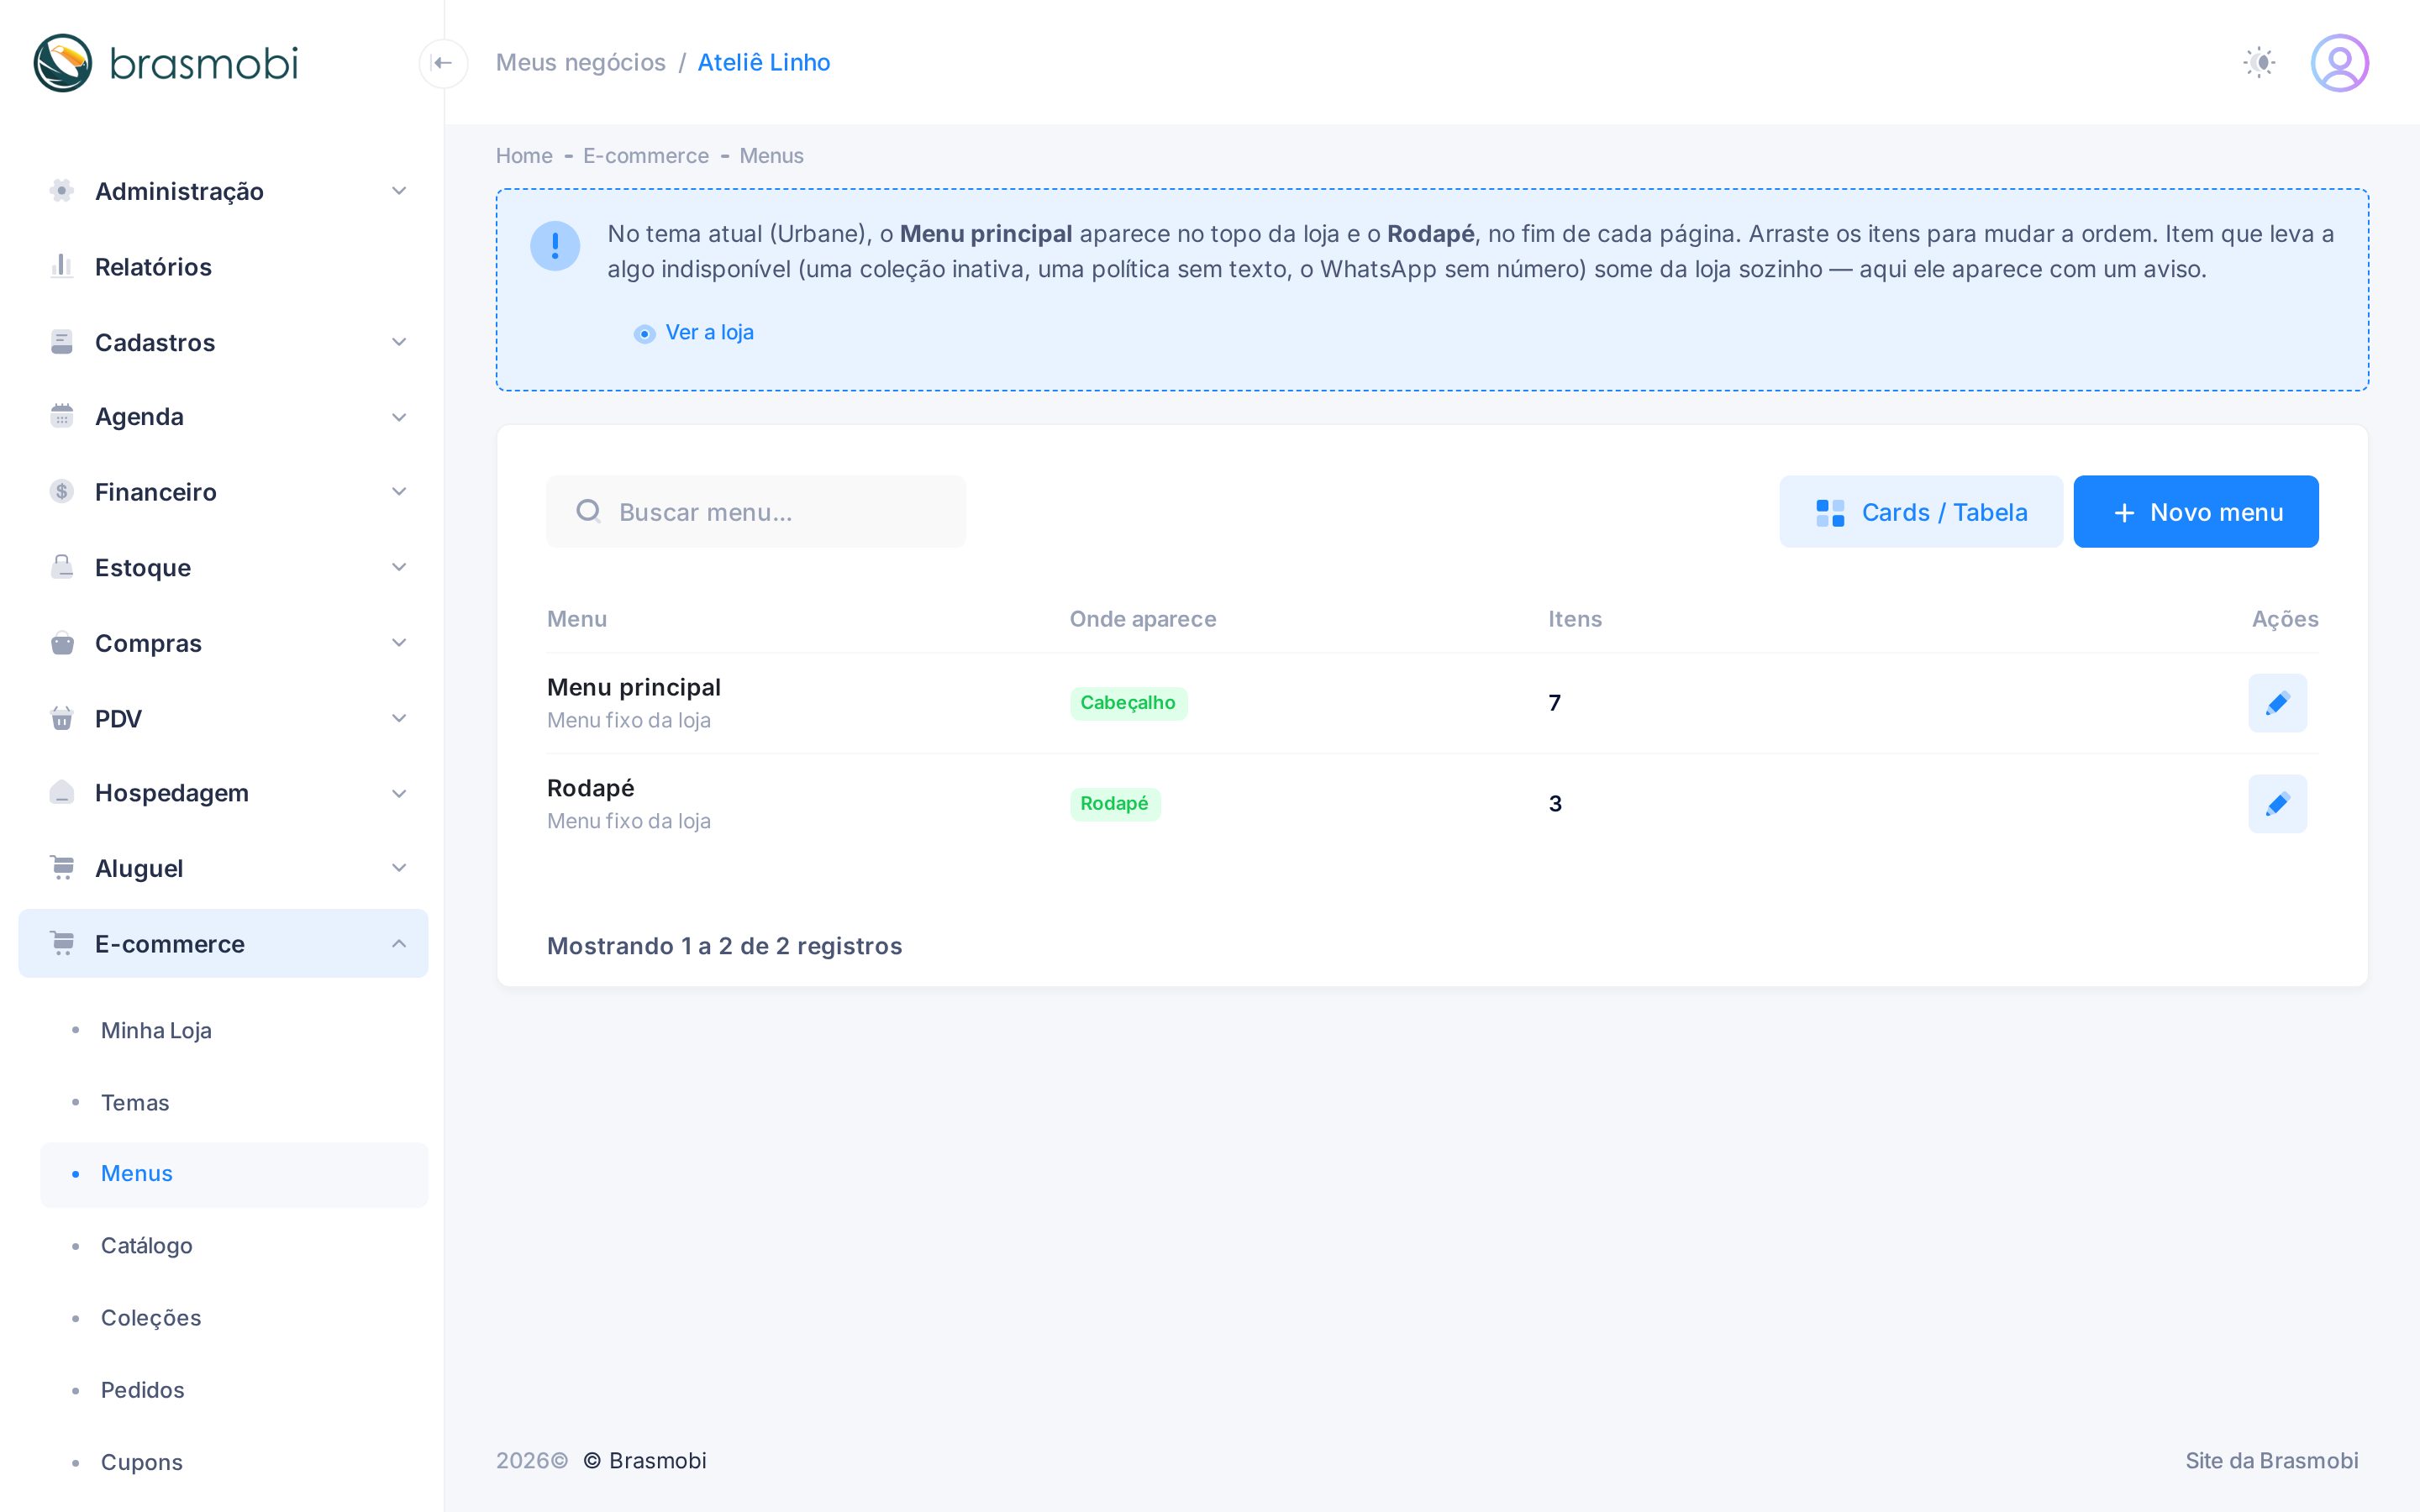Go to Meus negócios breadcrumb
Viewport: 2420px width, 1512px height.
tap(580, 62)
